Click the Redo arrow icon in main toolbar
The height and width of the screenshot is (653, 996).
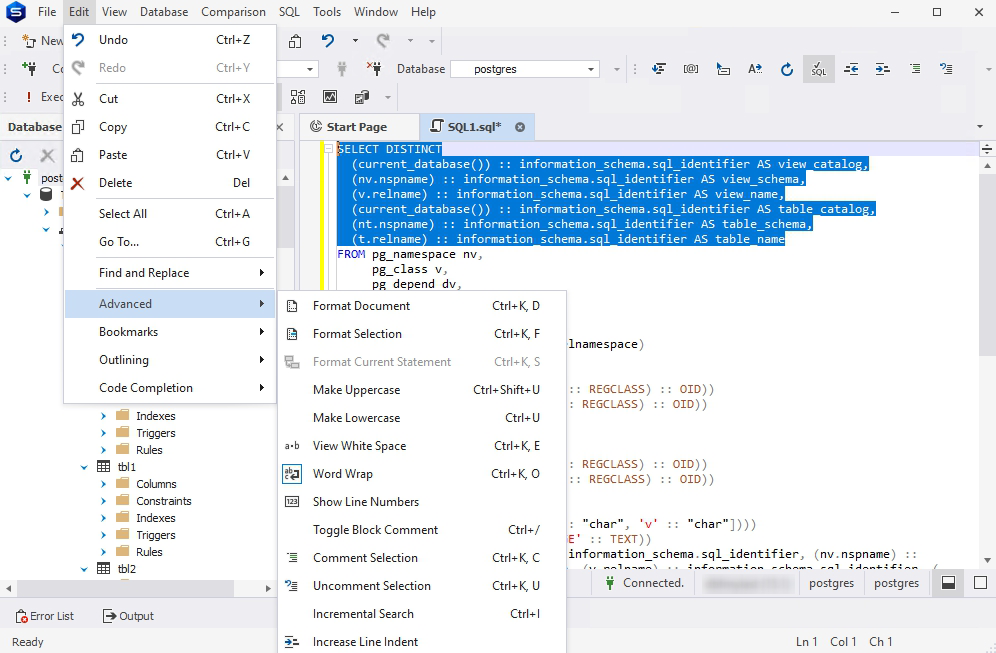click(x=383, y=41)
